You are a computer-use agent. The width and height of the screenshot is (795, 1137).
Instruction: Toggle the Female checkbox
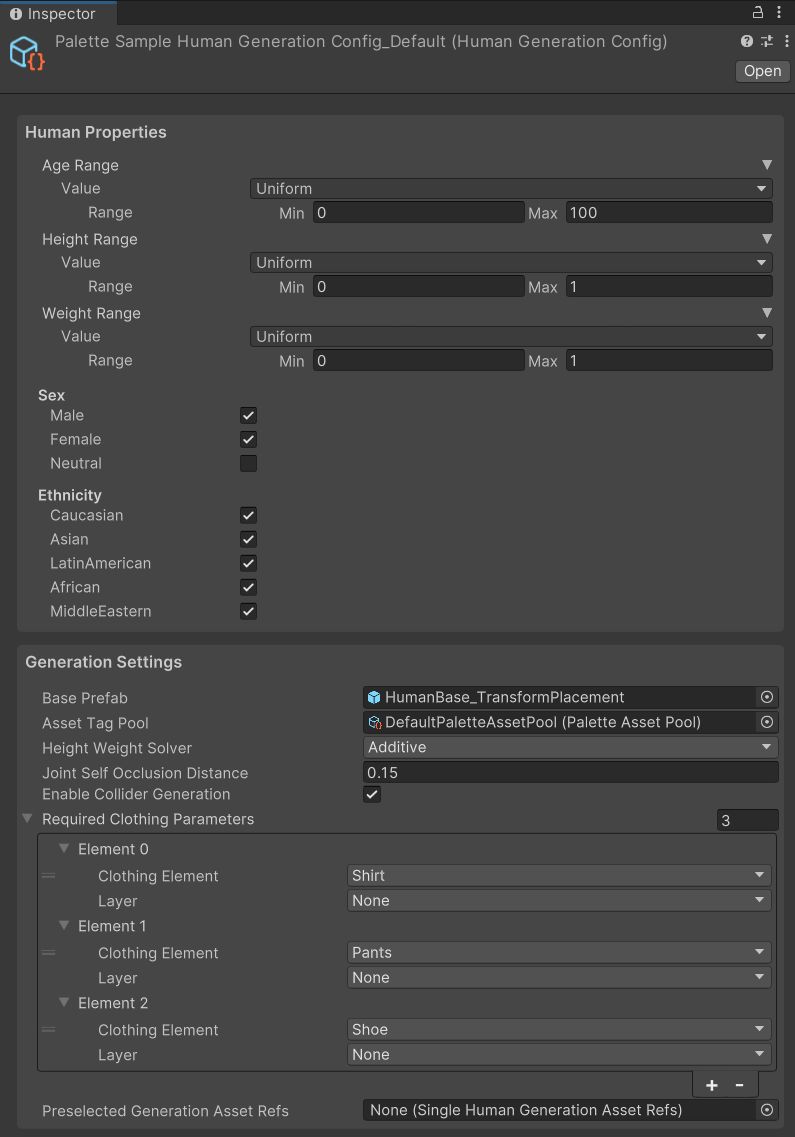click(x=248, y=439)
